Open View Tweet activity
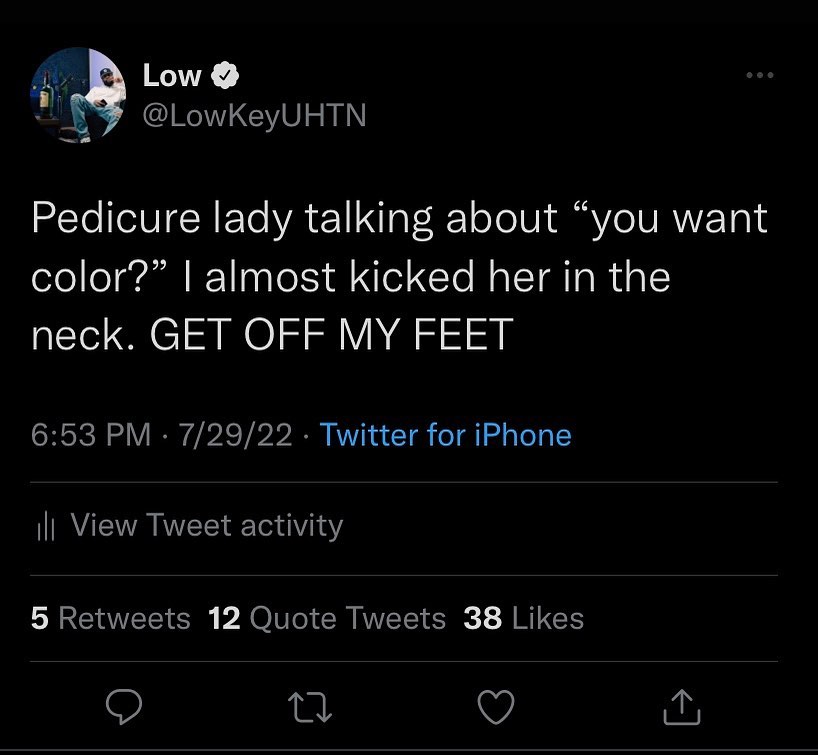Screen dimensions: 818x755 pyautogui.click(x=206, y=525)
